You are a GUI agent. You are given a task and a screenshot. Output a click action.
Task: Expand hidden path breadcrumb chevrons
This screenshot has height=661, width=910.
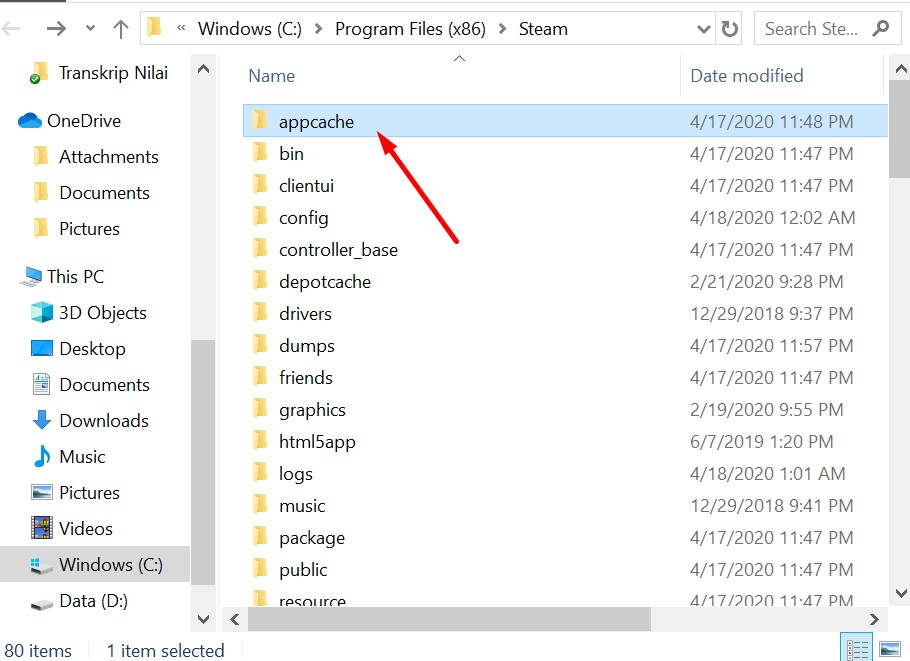pyautogui.click(x=181, y=29)
